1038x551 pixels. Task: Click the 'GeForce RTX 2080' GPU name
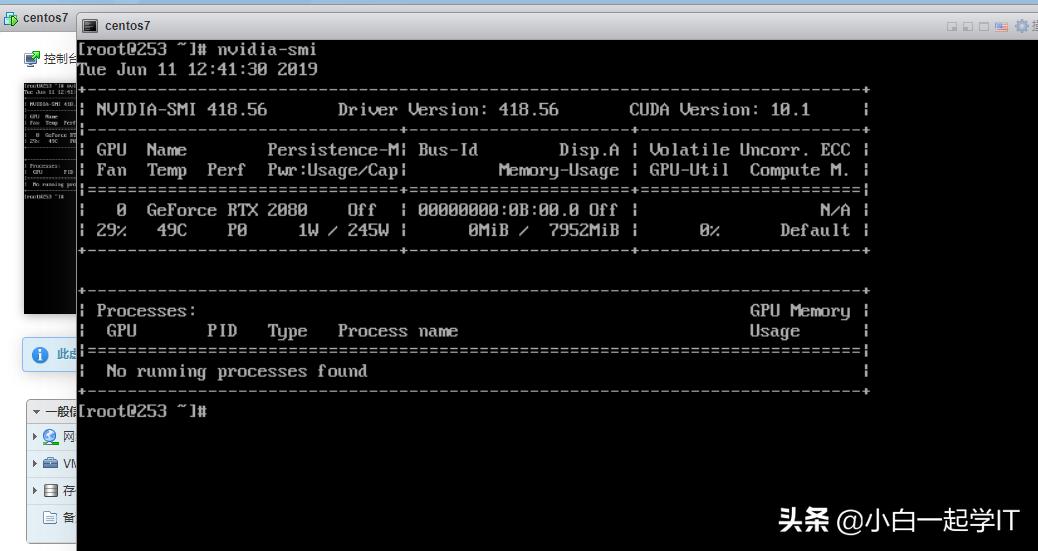pyautogui.click(x=227, y=211)
